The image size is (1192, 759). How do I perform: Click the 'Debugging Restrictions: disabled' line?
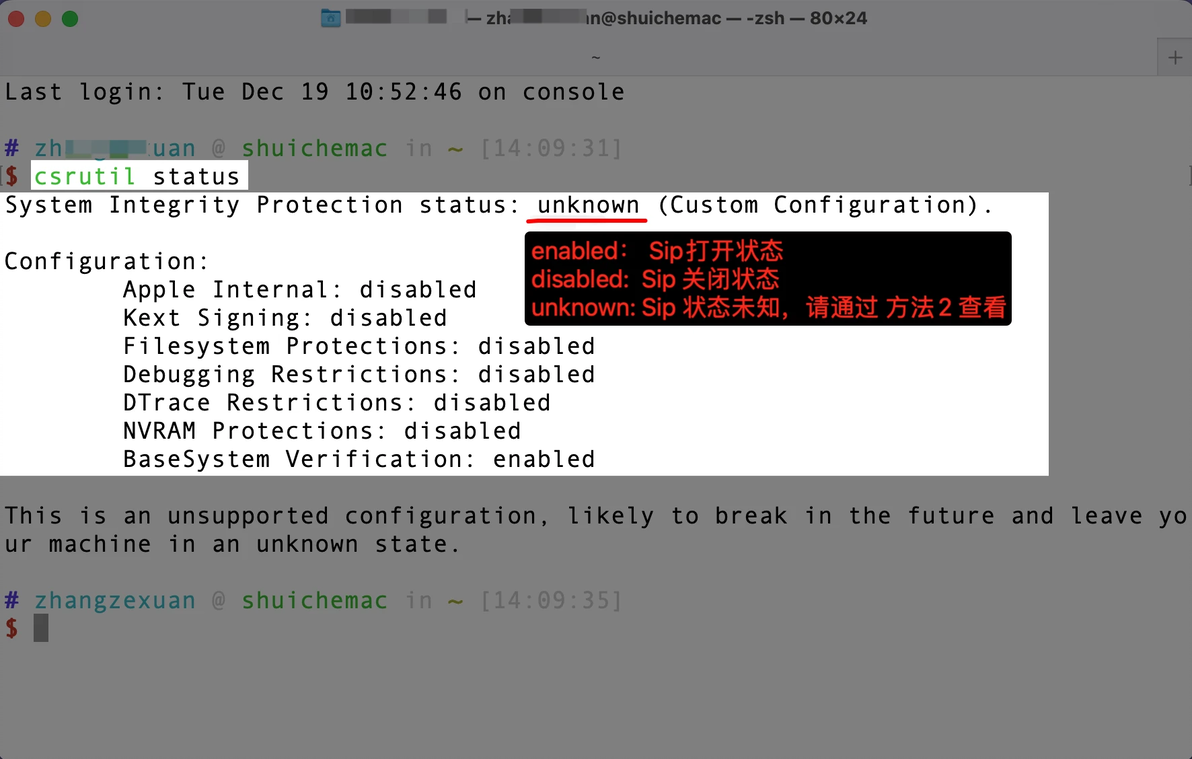(358, 375)
